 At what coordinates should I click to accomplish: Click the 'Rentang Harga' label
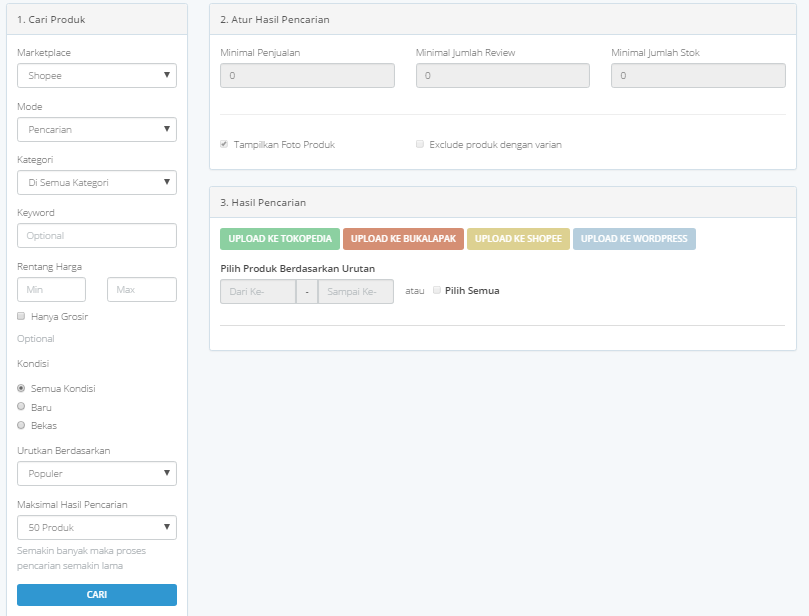click(x=50, y=267)
